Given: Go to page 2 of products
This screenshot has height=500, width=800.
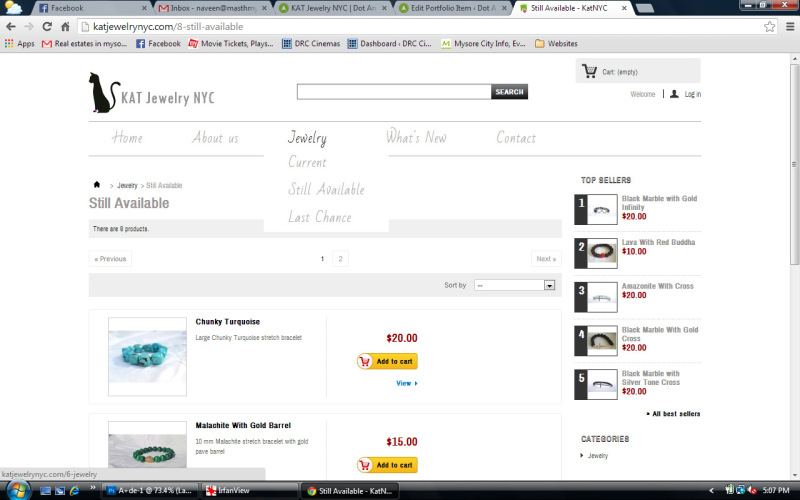Looking at the screenshot, I should coord(340,259).
